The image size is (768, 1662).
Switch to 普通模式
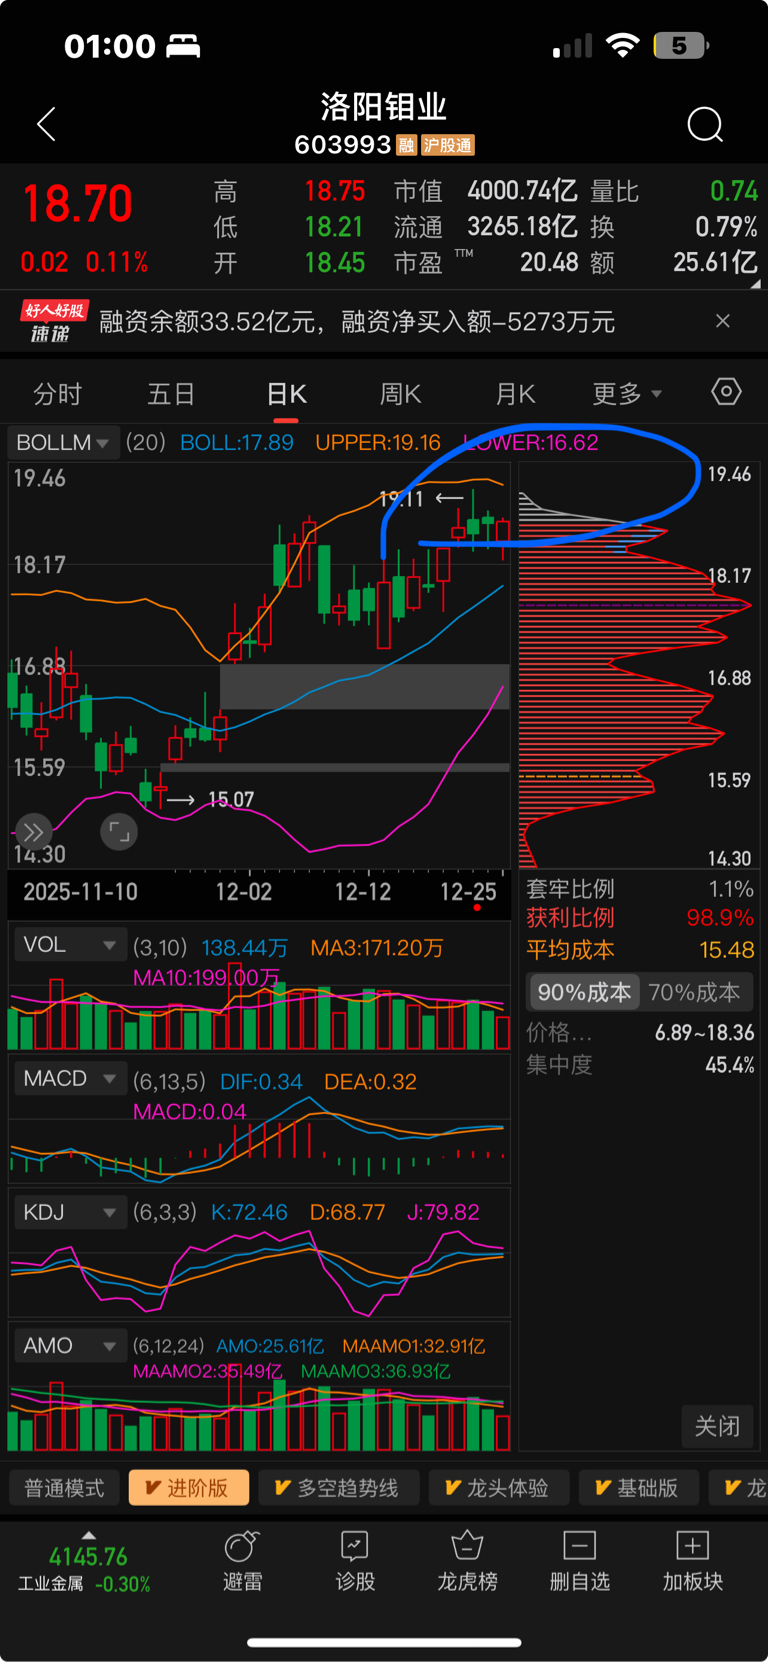(x=64, y=1488)
